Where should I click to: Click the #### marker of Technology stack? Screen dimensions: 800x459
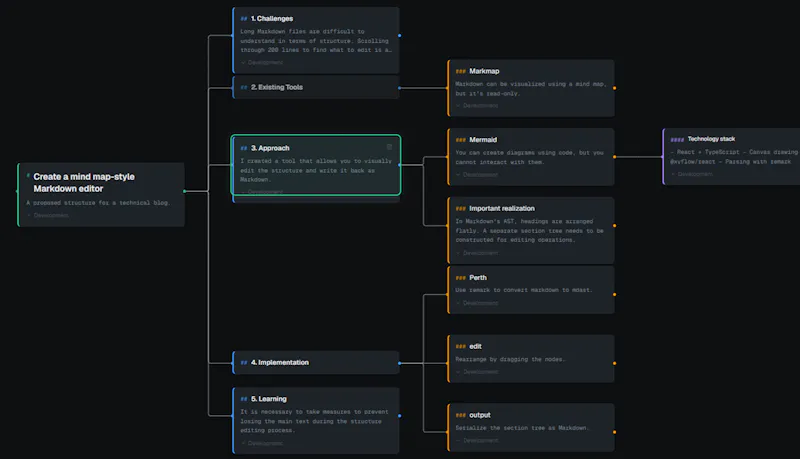pos(677,139)
